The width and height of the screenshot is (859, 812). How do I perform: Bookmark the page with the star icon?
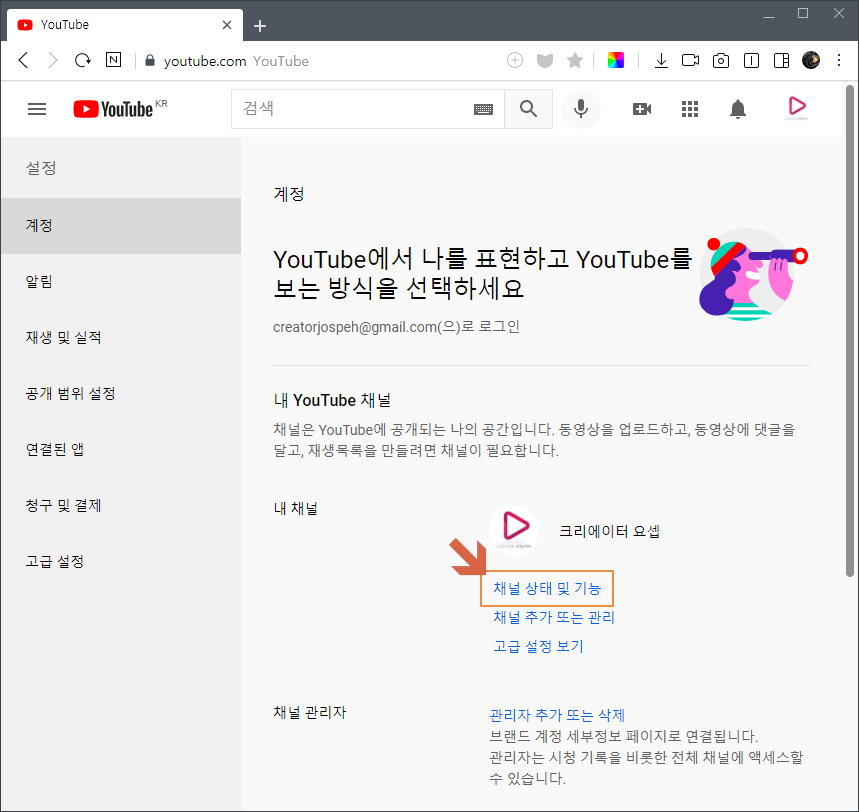[575, 60]
